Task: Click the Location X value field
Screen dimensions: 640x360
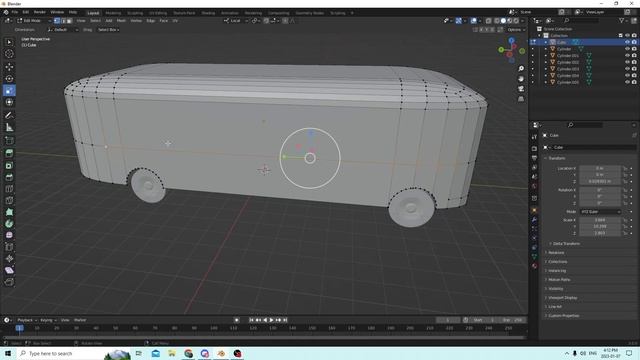Action: [x=600, y=168]
